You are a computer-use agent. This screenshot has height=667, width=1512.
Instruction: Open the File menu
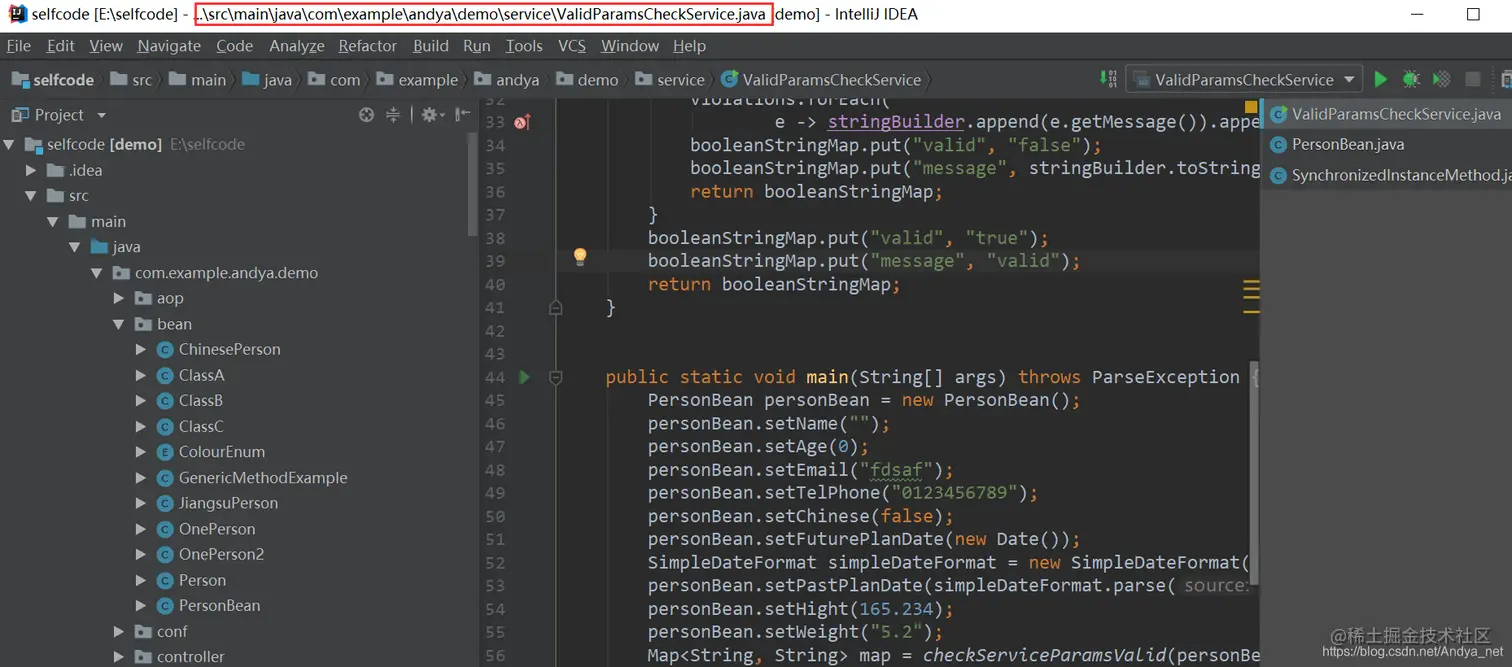coord(18,46)
